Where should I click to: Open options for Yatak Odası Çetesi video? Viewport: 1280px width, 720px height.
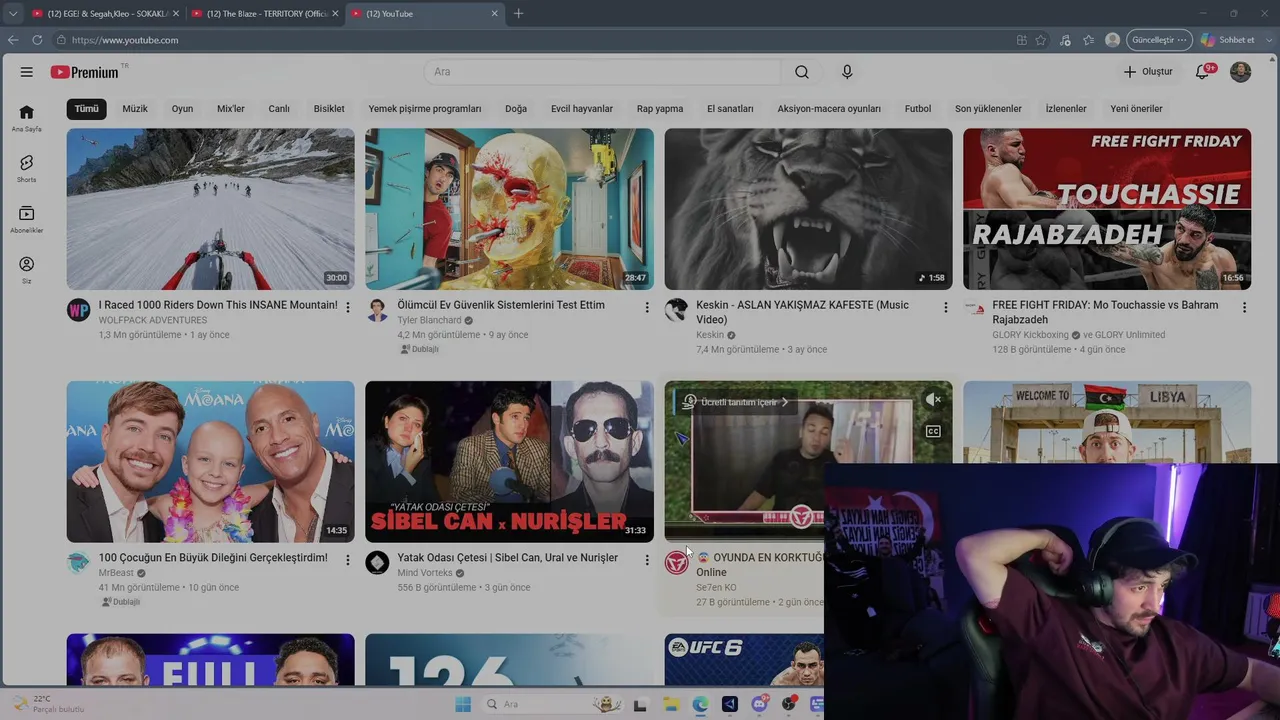646,560
